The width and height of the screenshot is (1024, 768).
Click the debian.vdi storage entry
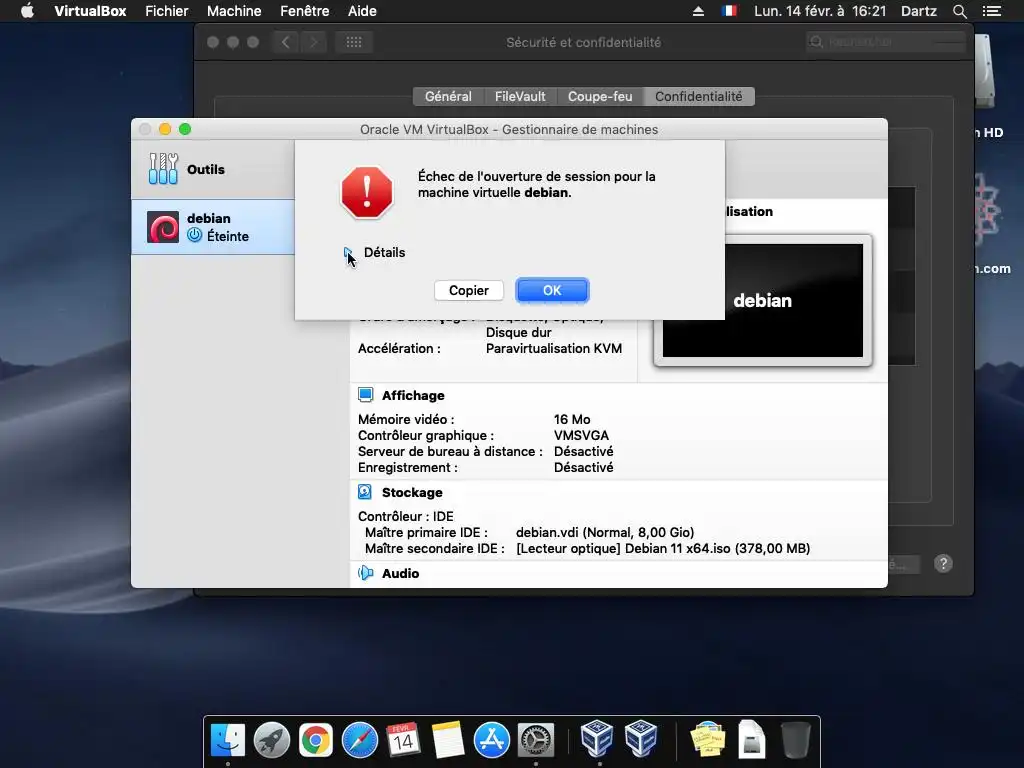click(x=605, y=532)
